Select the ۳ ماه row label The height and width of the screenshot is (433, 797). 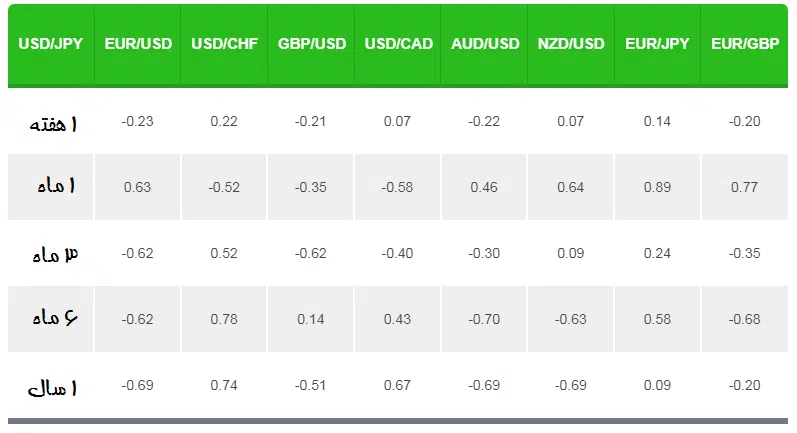[x=55, y=255]
